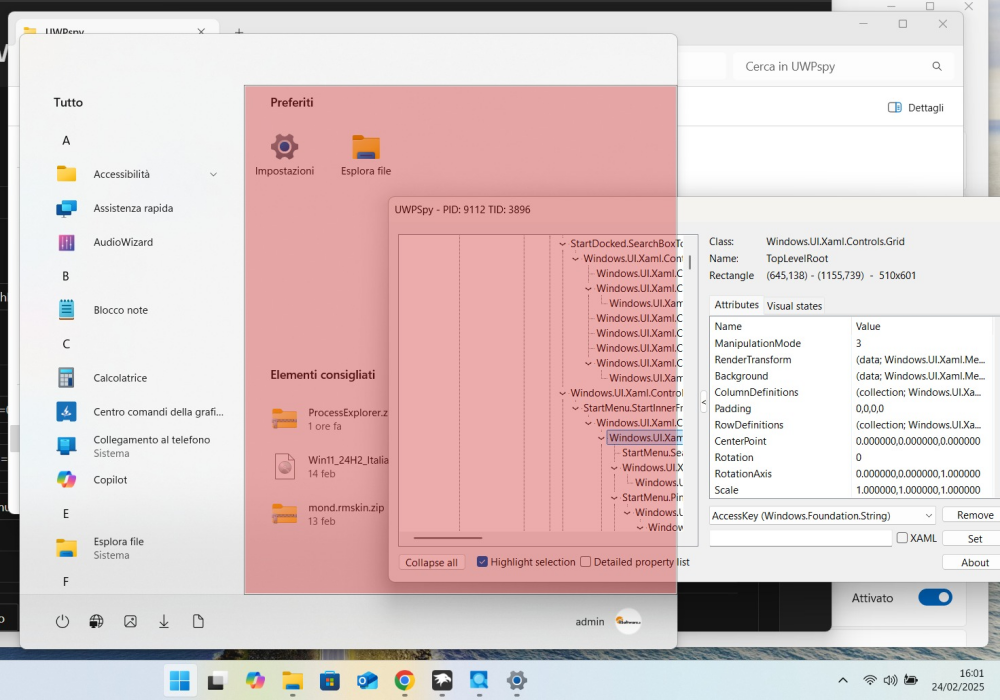Screen dimensions: 1000x700
Task: Open the Settings gear on the taskbar
Action: [x=517, y=681]
